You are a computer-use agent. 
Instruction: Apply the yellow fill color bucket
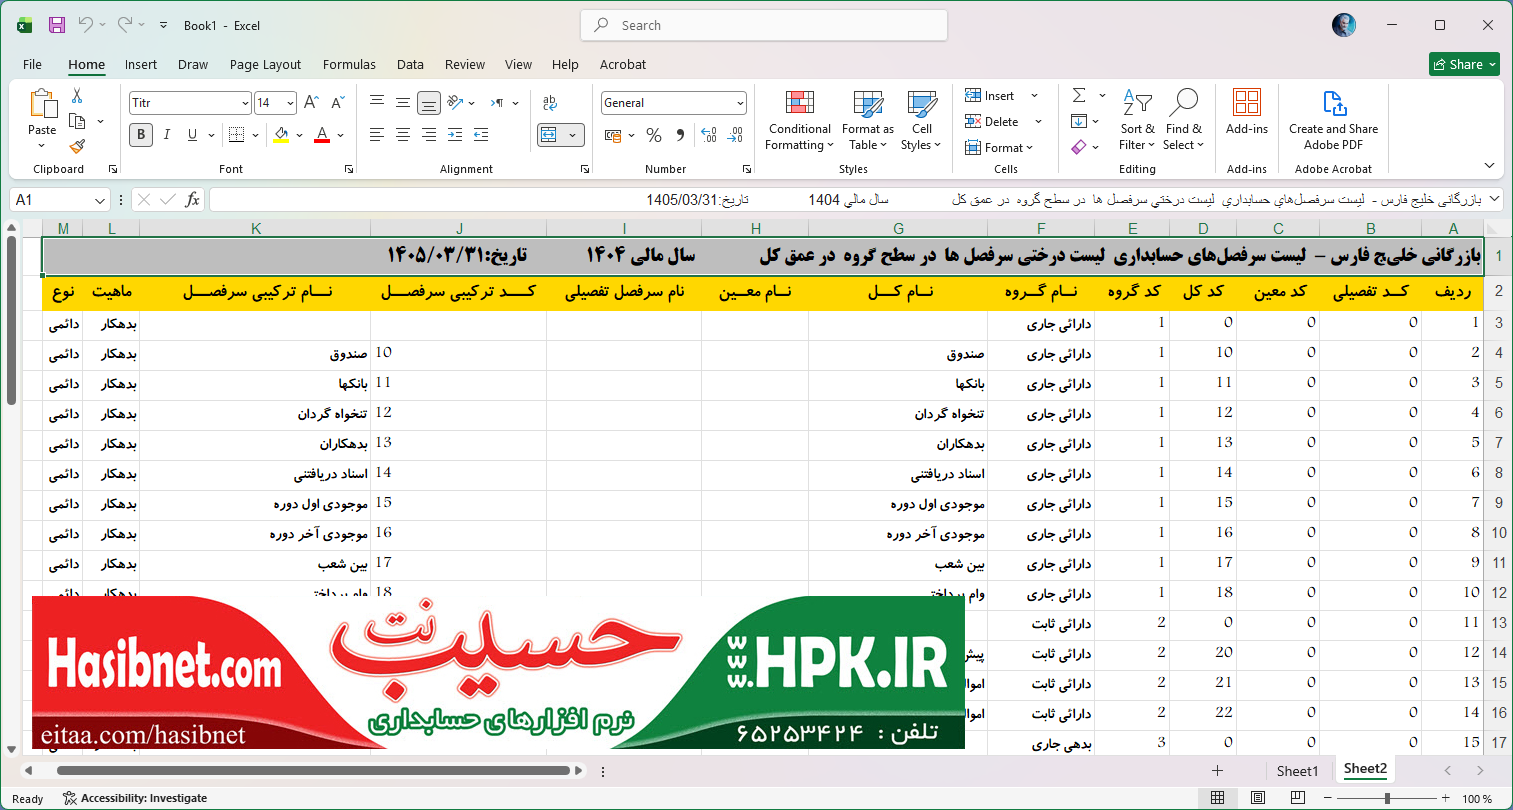[x=281, y=134]
